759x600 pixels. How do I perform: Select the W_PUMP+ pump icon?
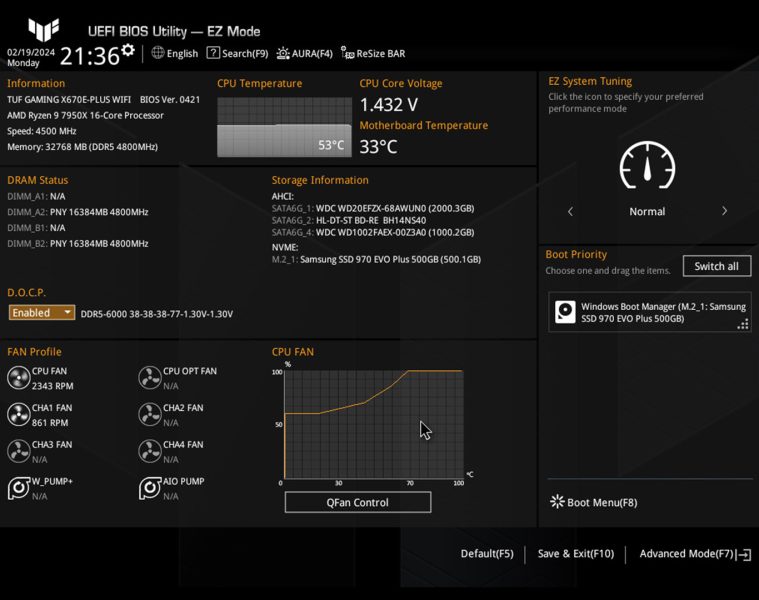[19, 488]
